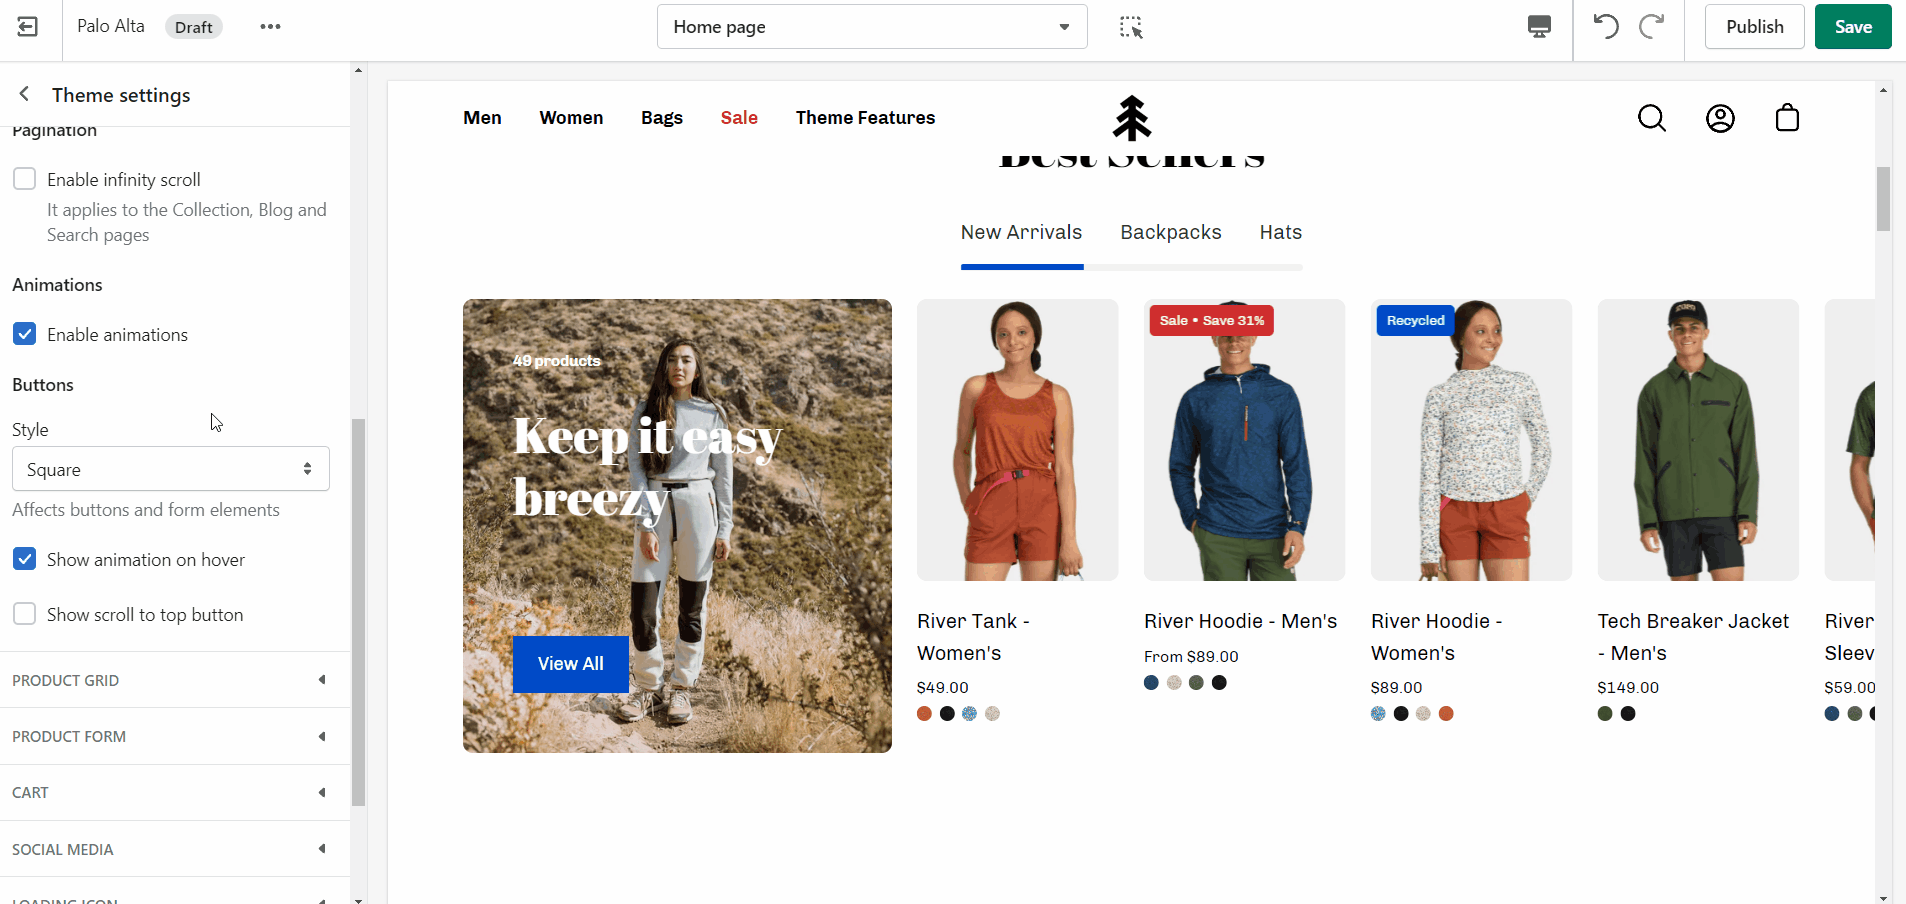Click the View All button
The height and width of the screenshot is (904, 1906).
[x=570, y=664]
